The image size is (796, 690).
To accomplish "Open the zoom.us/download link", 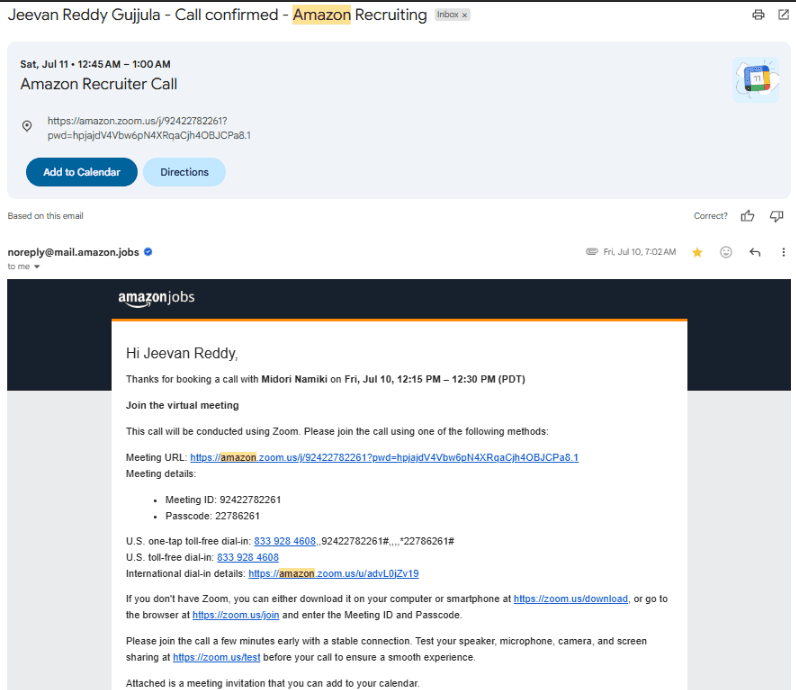I will [571, 599].
